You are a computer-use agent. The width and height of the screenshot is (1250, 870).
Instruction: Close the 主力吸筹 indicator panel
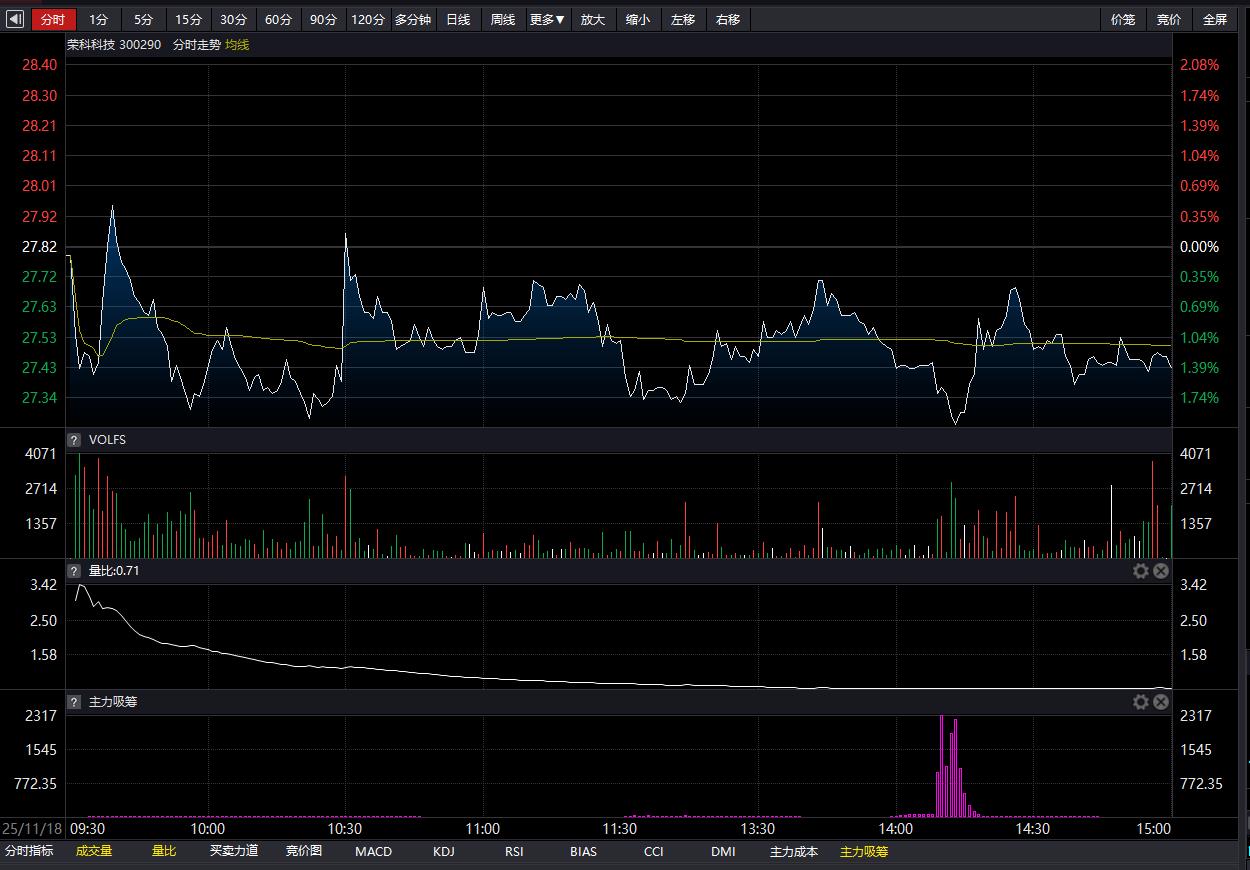[x=1161, y=702]
